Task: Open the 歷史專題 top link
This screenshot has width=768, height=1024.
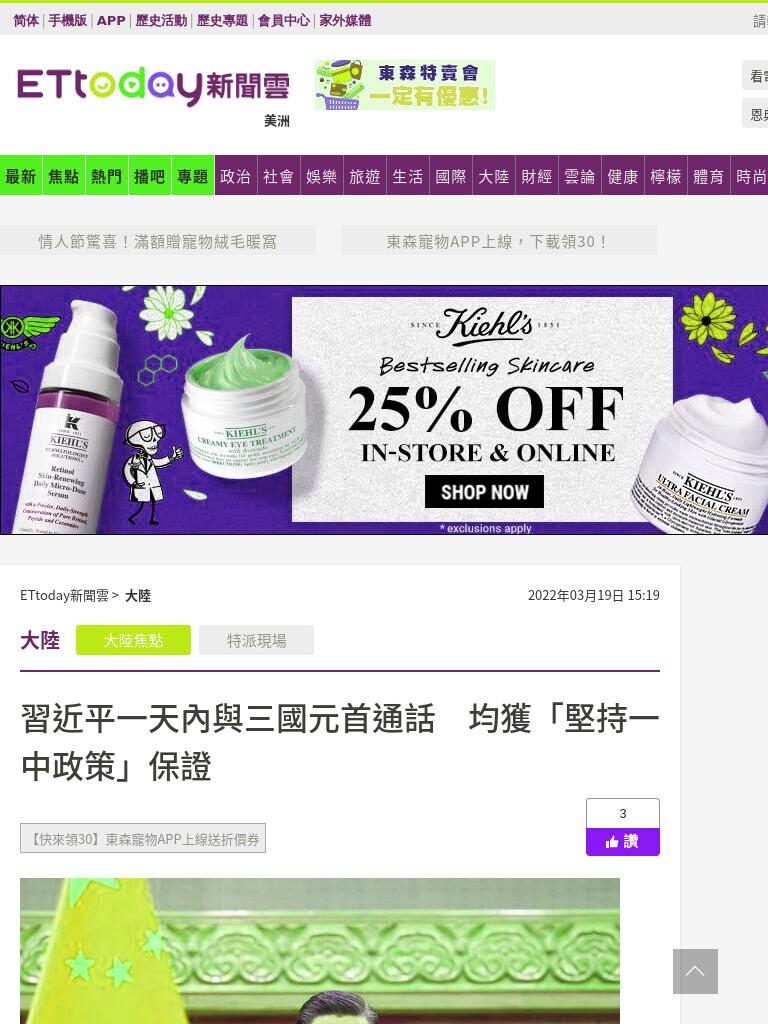Action: (222, 20)
